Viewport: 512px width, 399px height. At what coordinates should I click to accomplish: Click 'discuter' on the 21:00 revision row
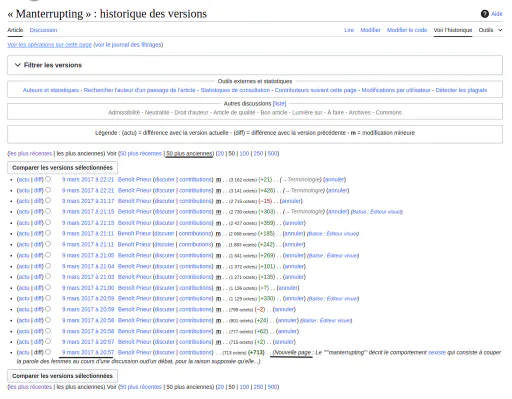click(165, 288)
